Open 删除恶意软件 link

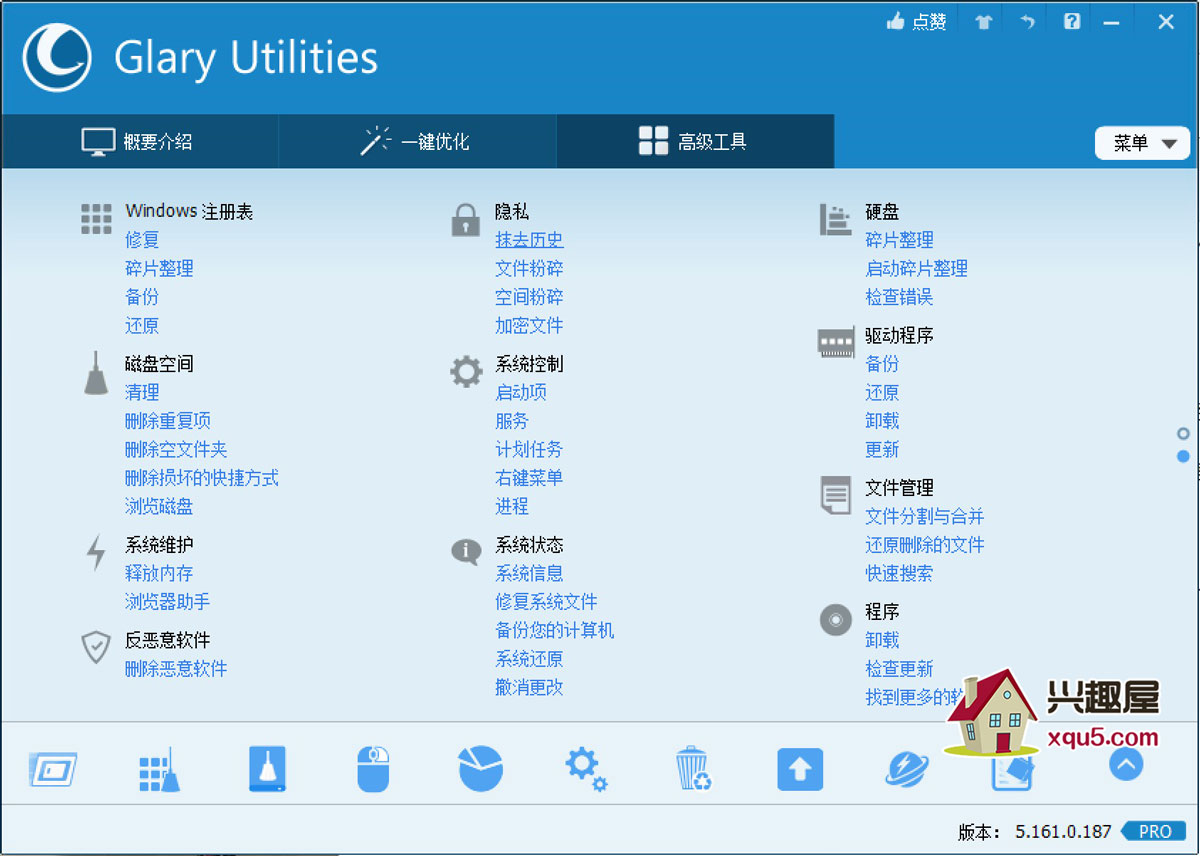[176, 668]
